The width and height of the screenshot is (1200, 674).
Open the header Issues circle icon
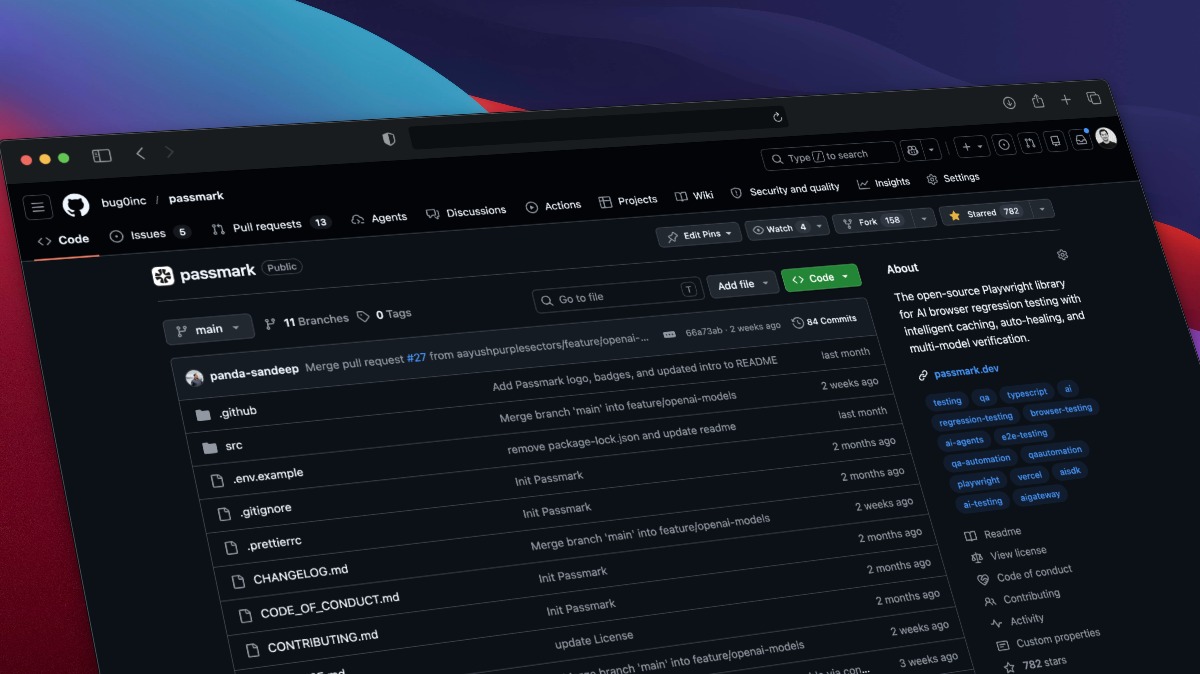point(1004,145)
